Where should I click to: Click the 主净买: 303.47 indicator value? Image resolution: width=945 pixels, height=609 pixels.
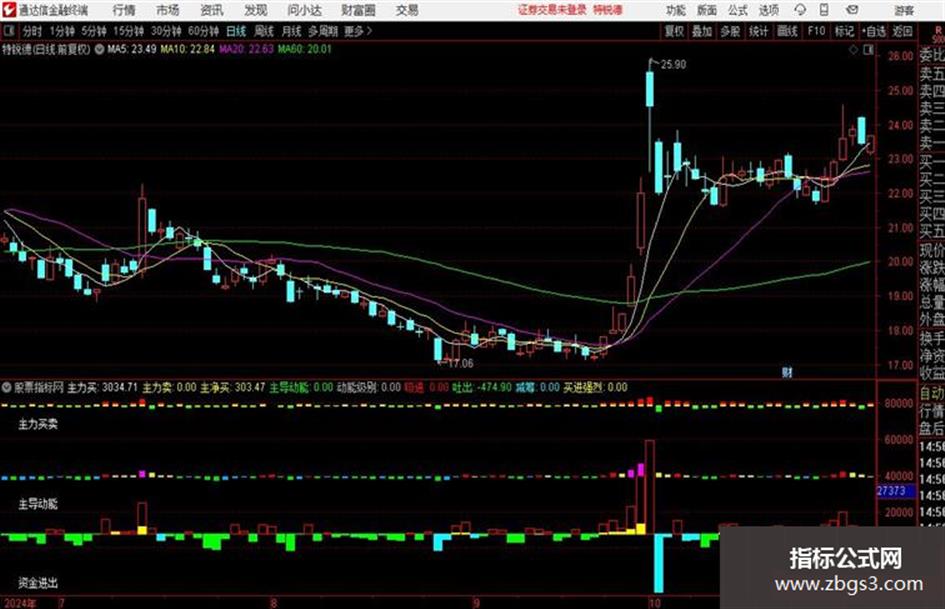pos(232,387)
